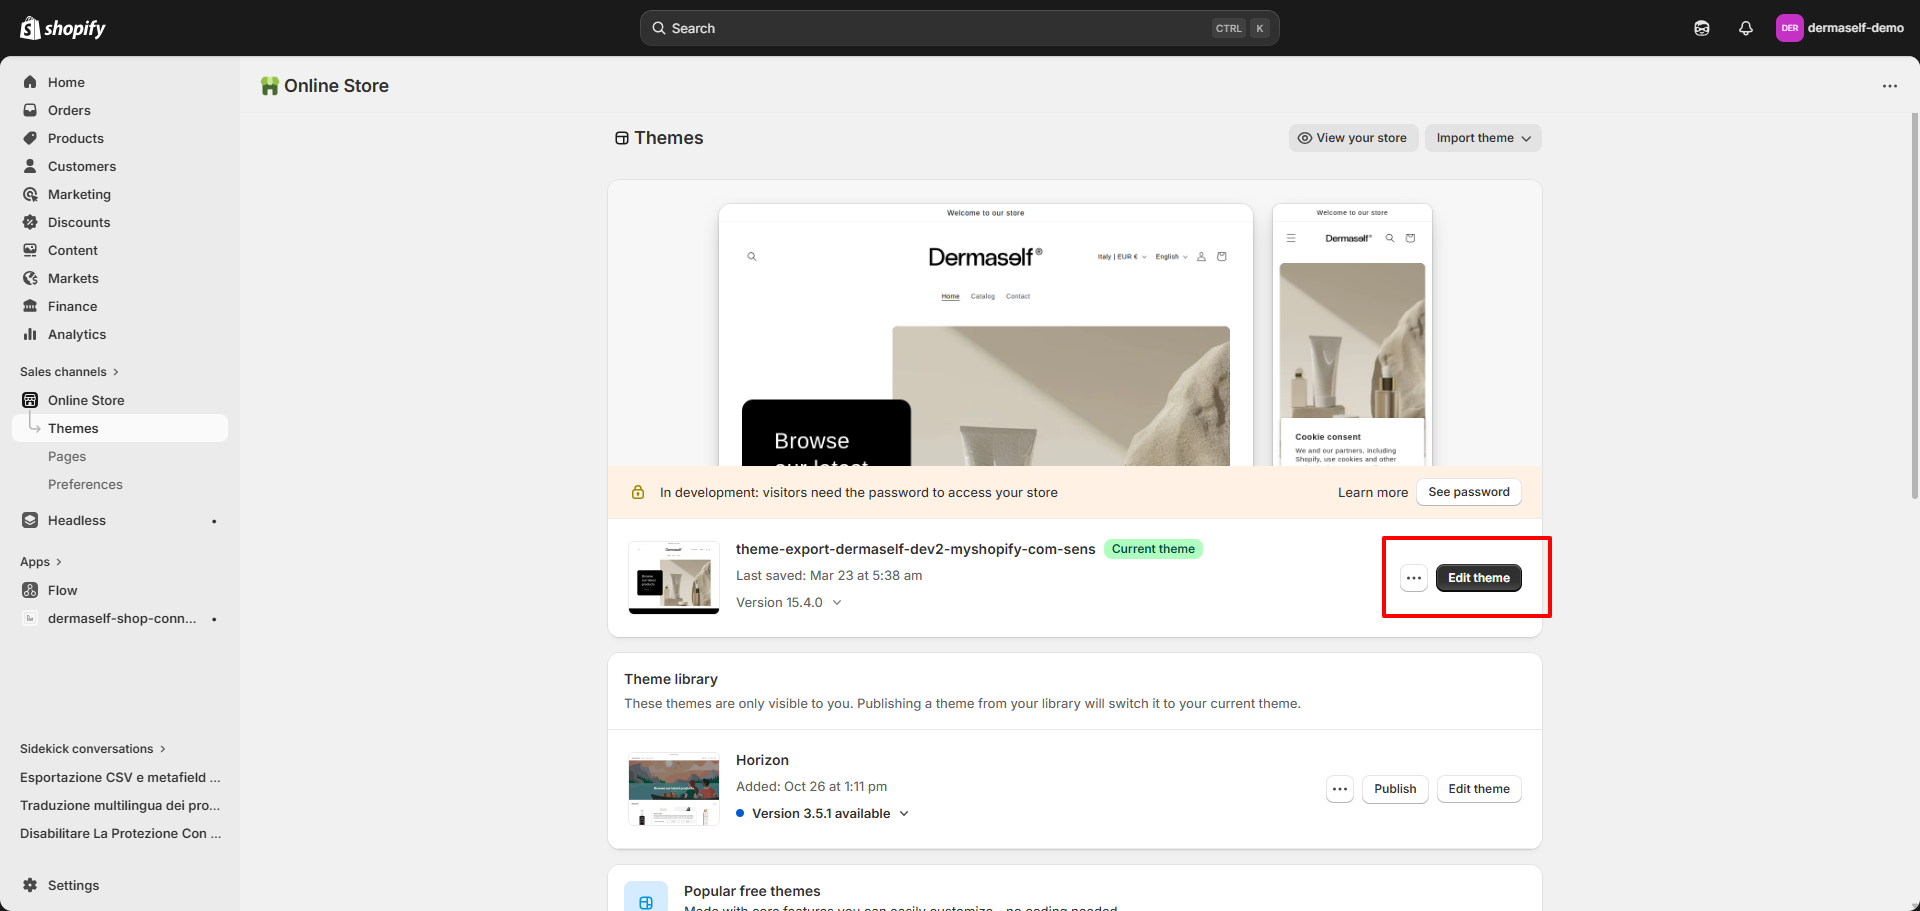Click the Products tag icon
The height and width of the screenshot is (911, 1920).
30,138
